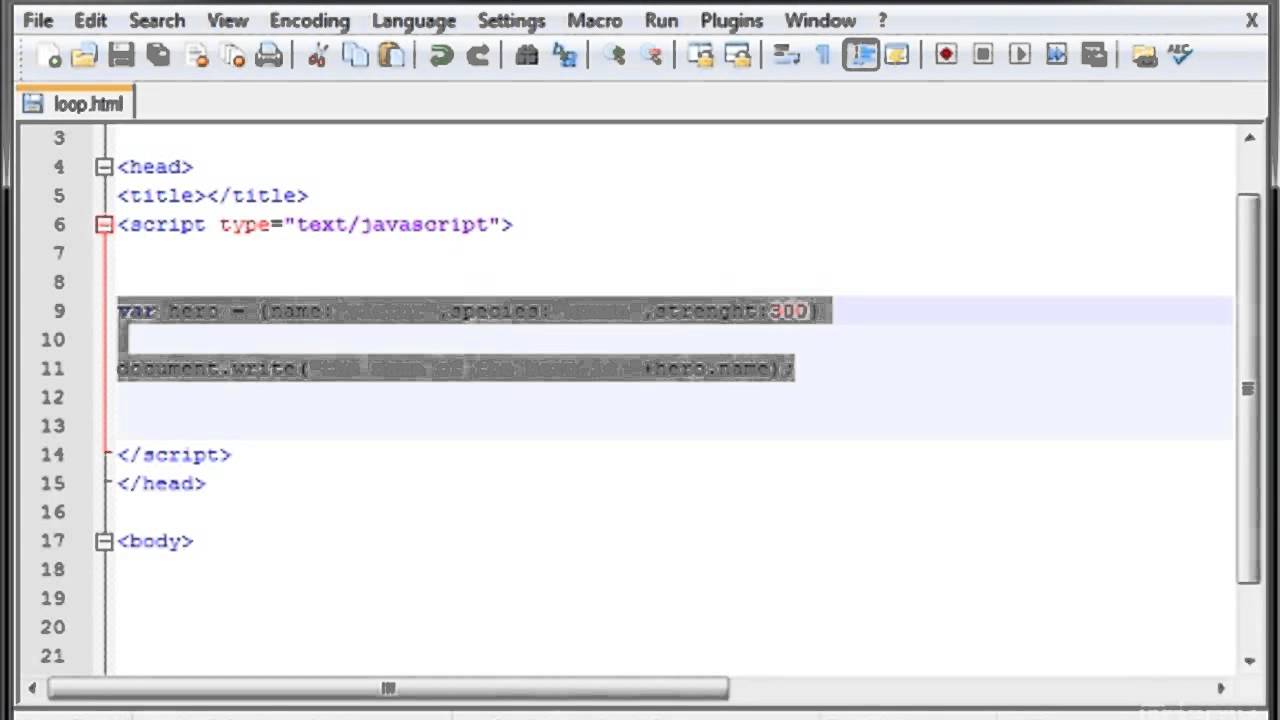Paste from clipboard using the Paste icon
This screenshot has height=720, width=1280.
click(x=392, y=55)
